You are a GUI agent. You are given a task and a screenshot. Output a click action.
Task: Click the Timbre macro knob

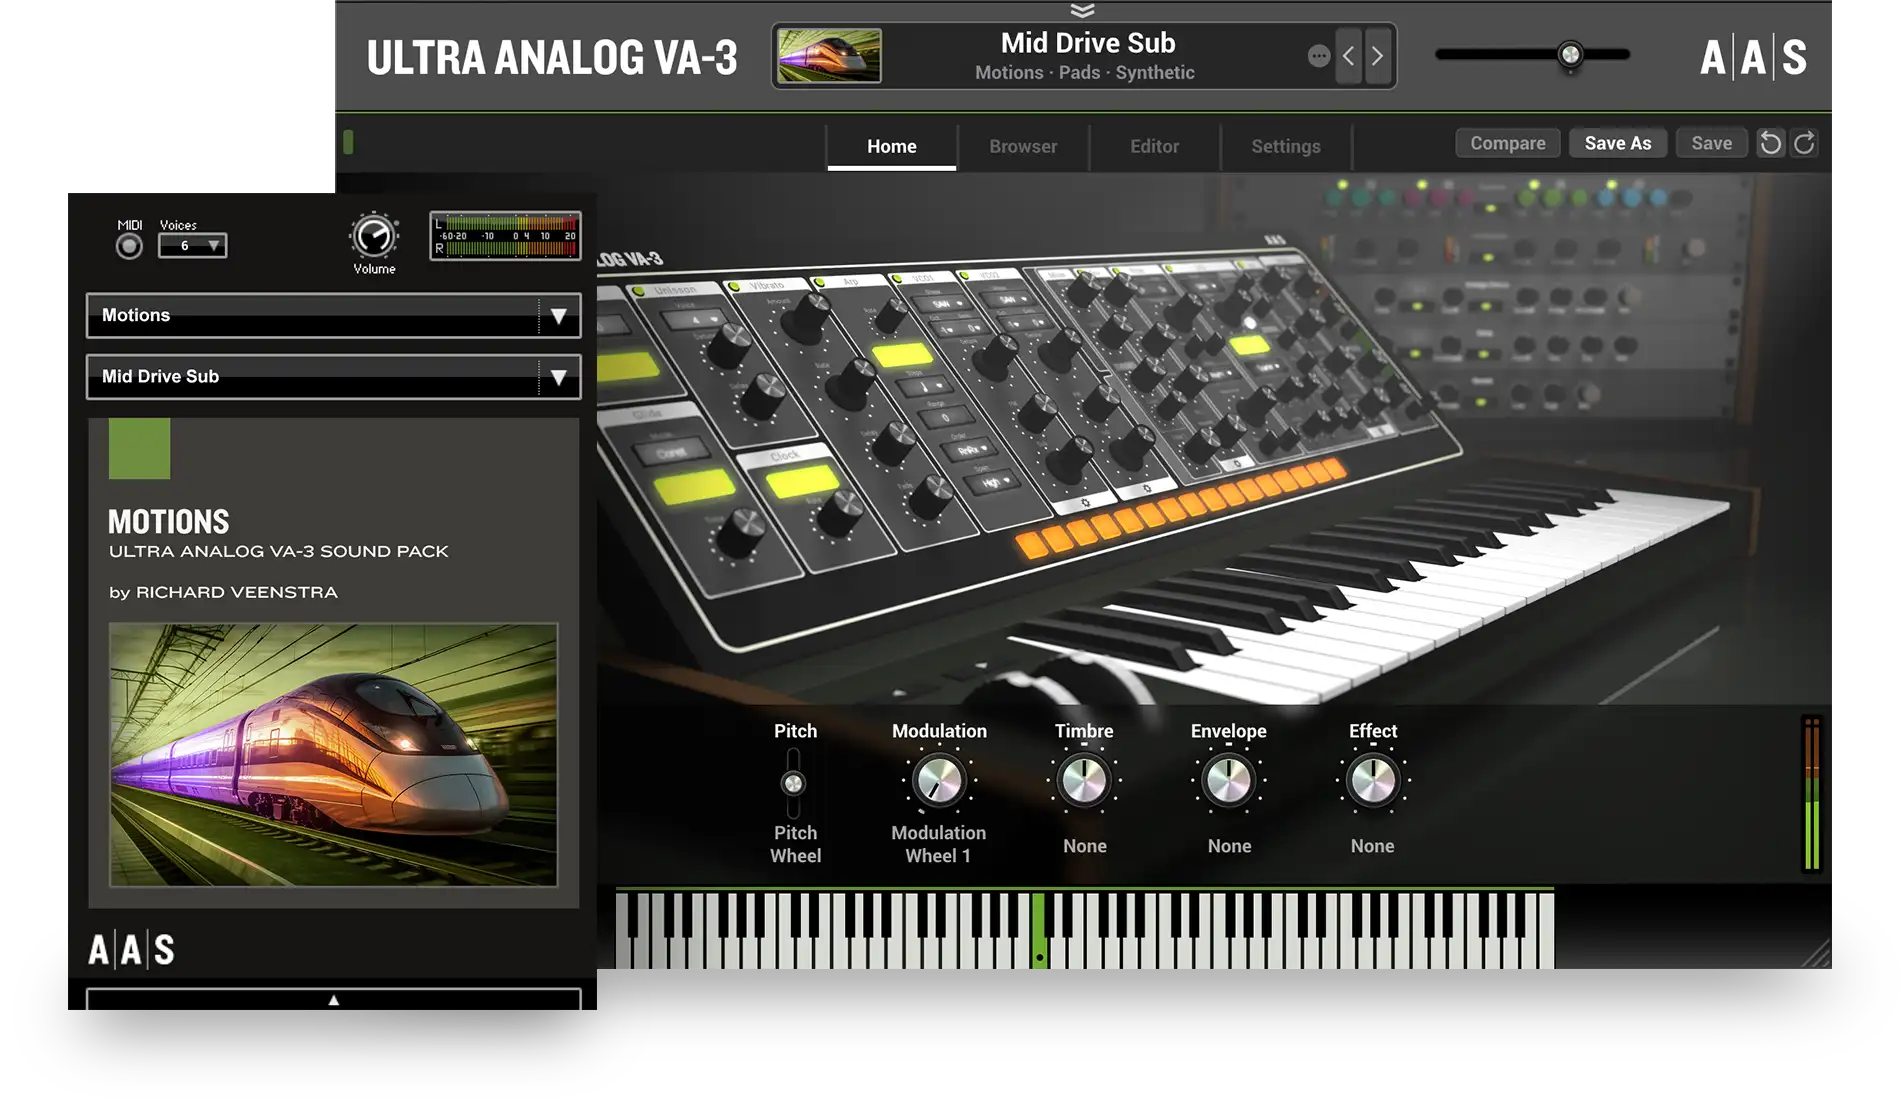pos(1083,780)
